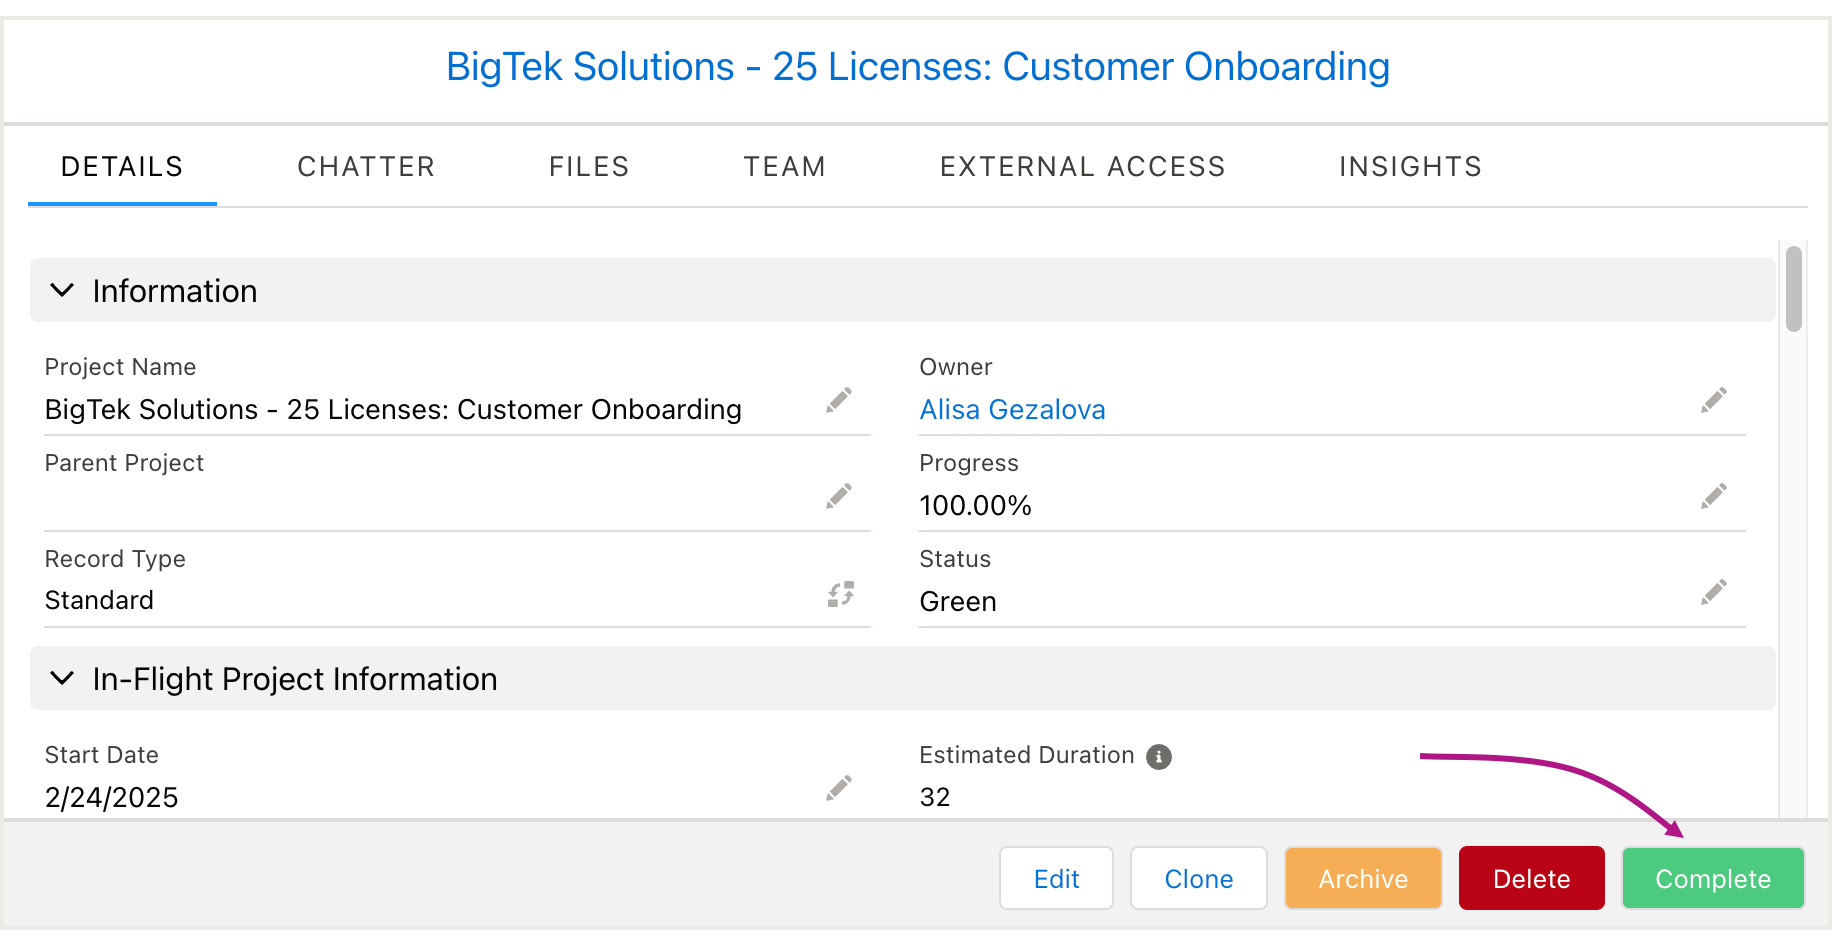Screen dimensions: 1832x940
Task: Click the Edit button
Action: pos(1057,878)
